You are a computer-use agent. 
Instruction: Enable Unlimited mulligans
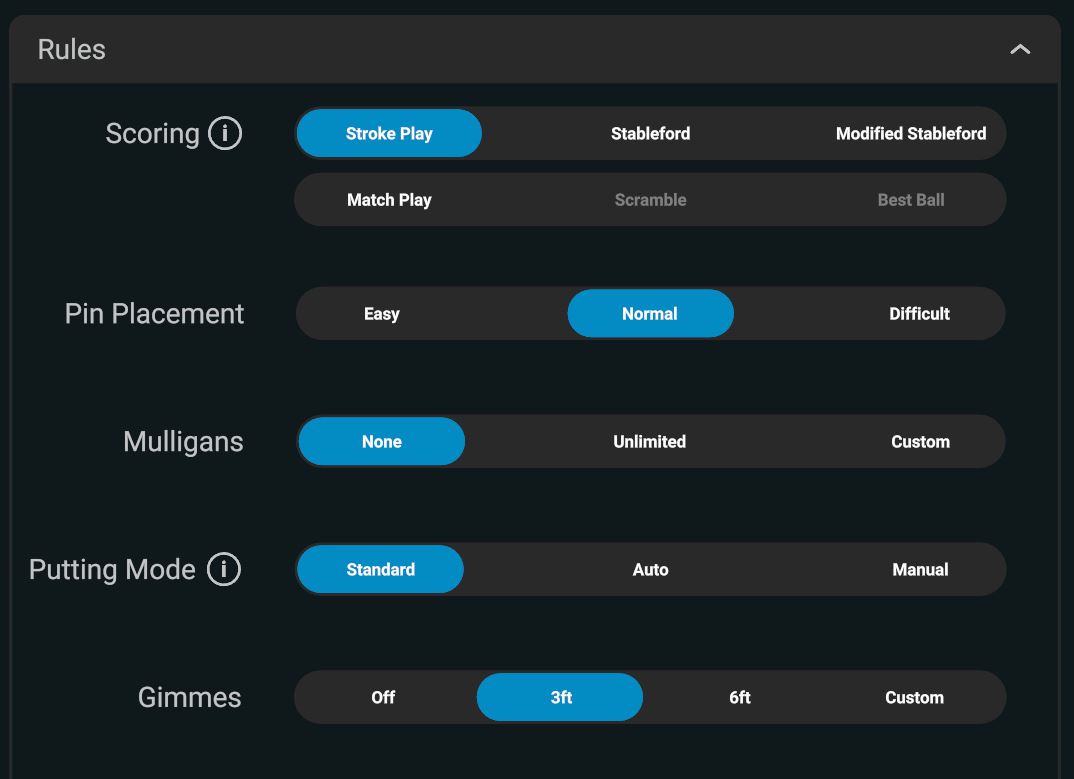click(650, 442)
